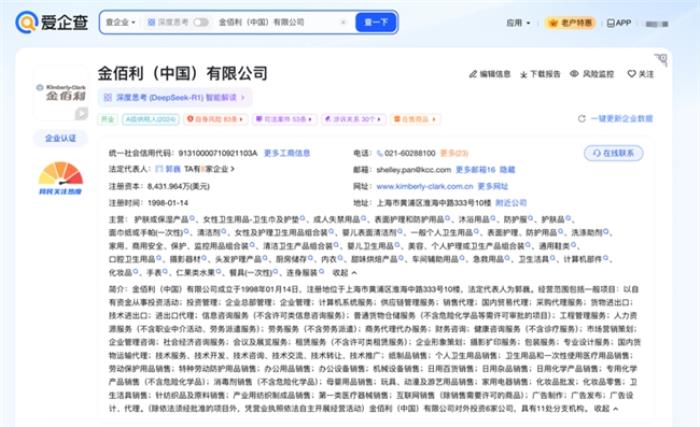Open 更多邮箱16 link
This screenshot has height=427, width=700.
click(x=475, y=170)
